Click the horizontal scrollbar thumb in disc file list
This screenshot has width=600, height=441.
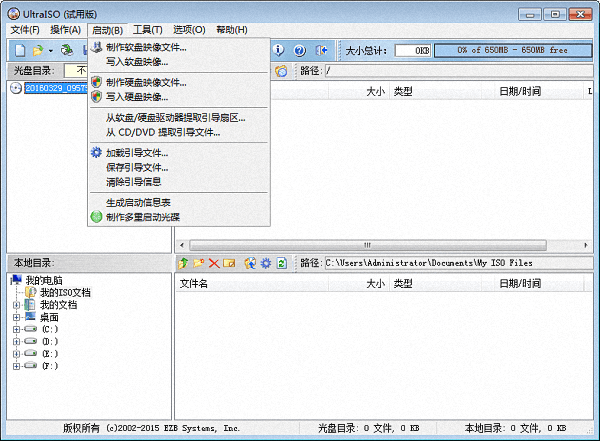click(368, 245)
